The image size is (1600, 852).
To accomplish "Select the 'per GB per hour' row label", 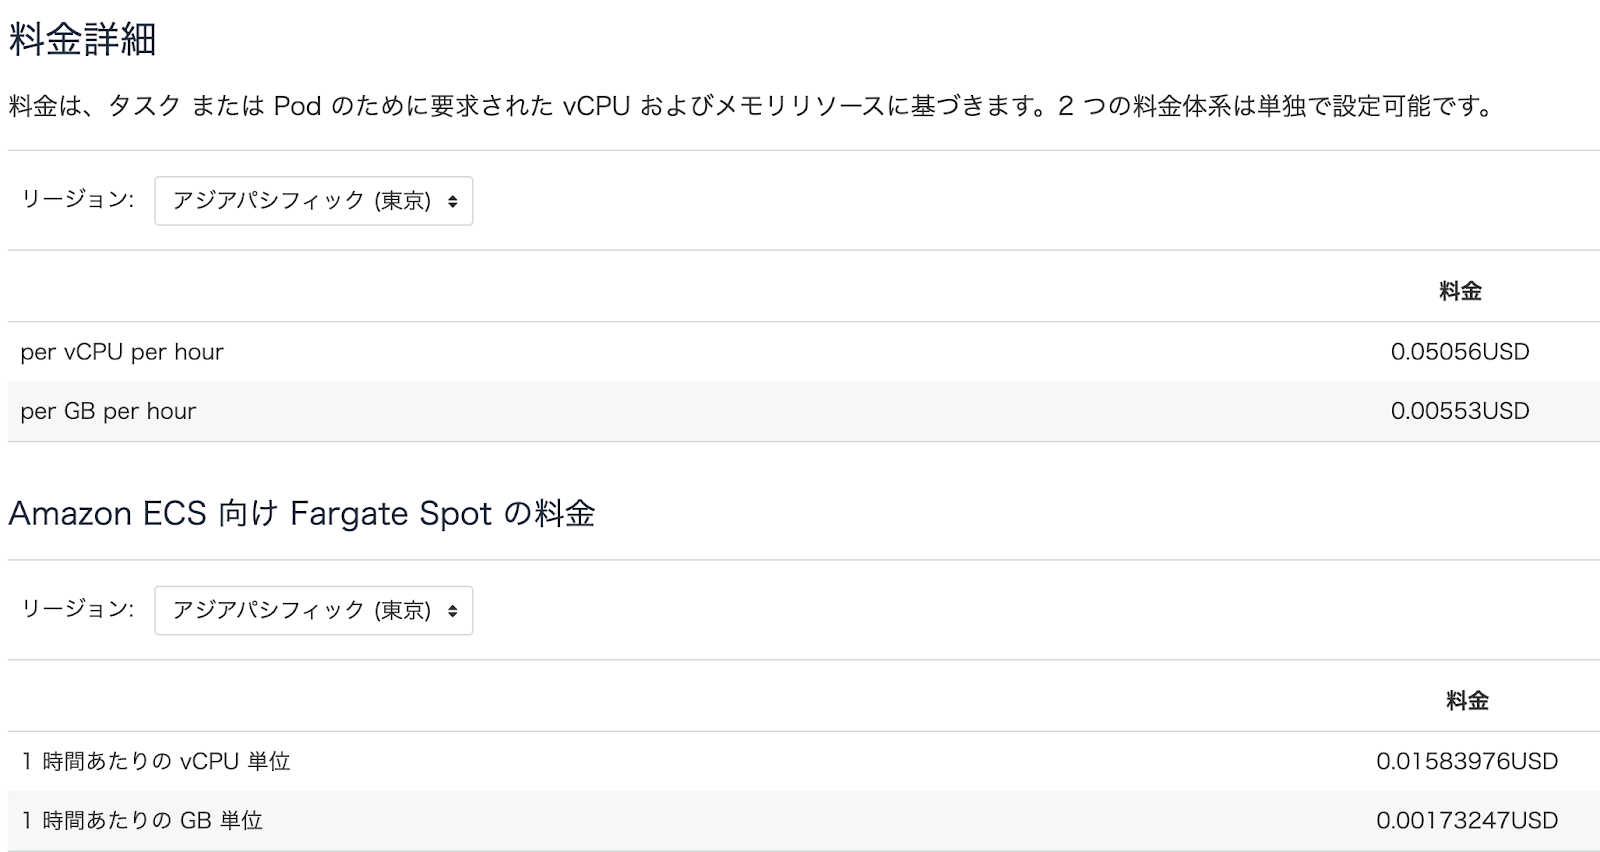I will click(x=108, y=411).
